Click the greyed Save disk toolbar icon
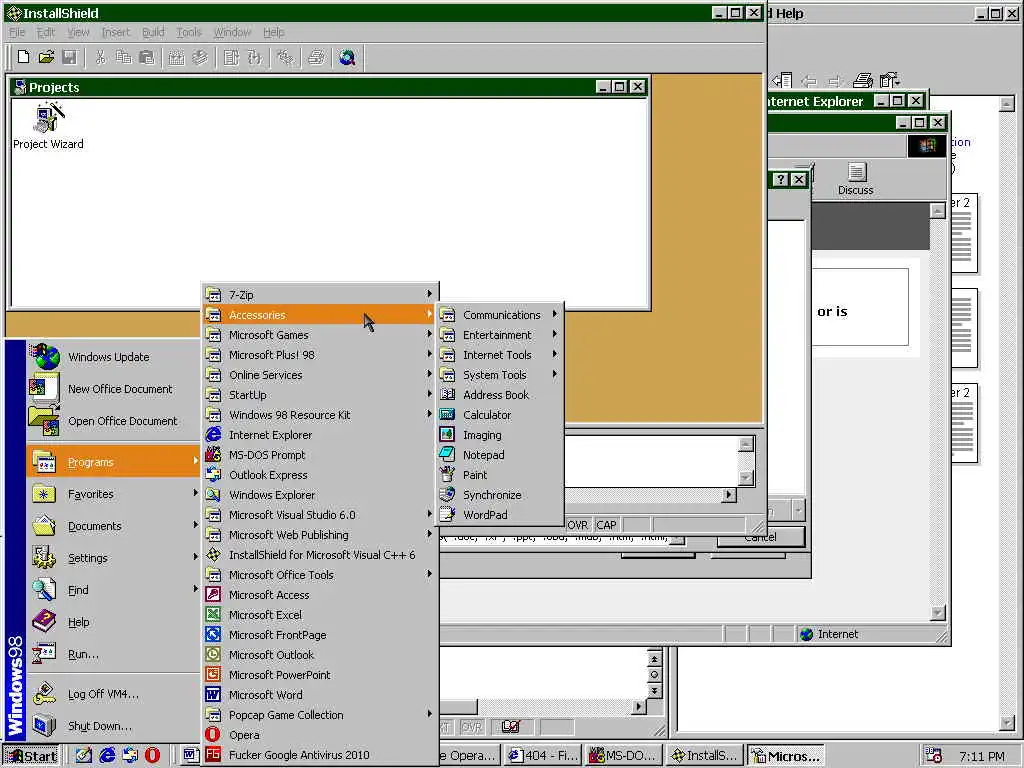Viewport: 1024px width, 768px height. tap(69, 57)
